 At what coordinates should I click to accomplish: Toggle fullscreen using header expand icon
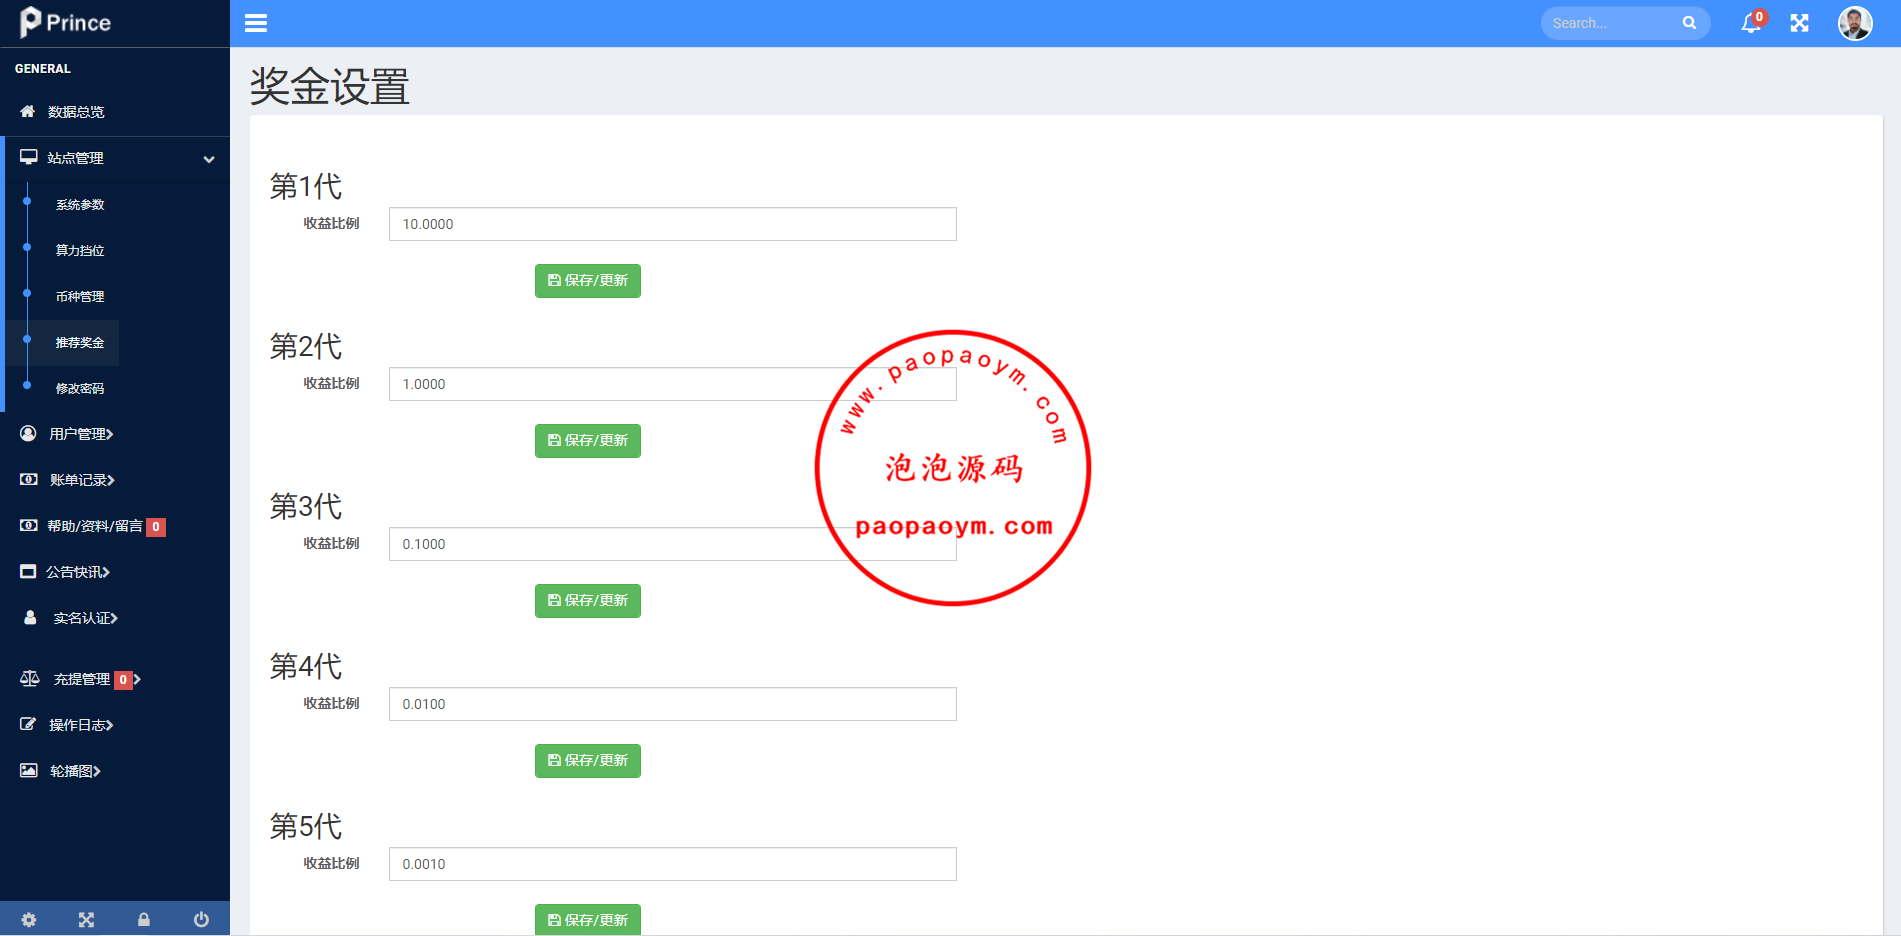click(1799, 23)
